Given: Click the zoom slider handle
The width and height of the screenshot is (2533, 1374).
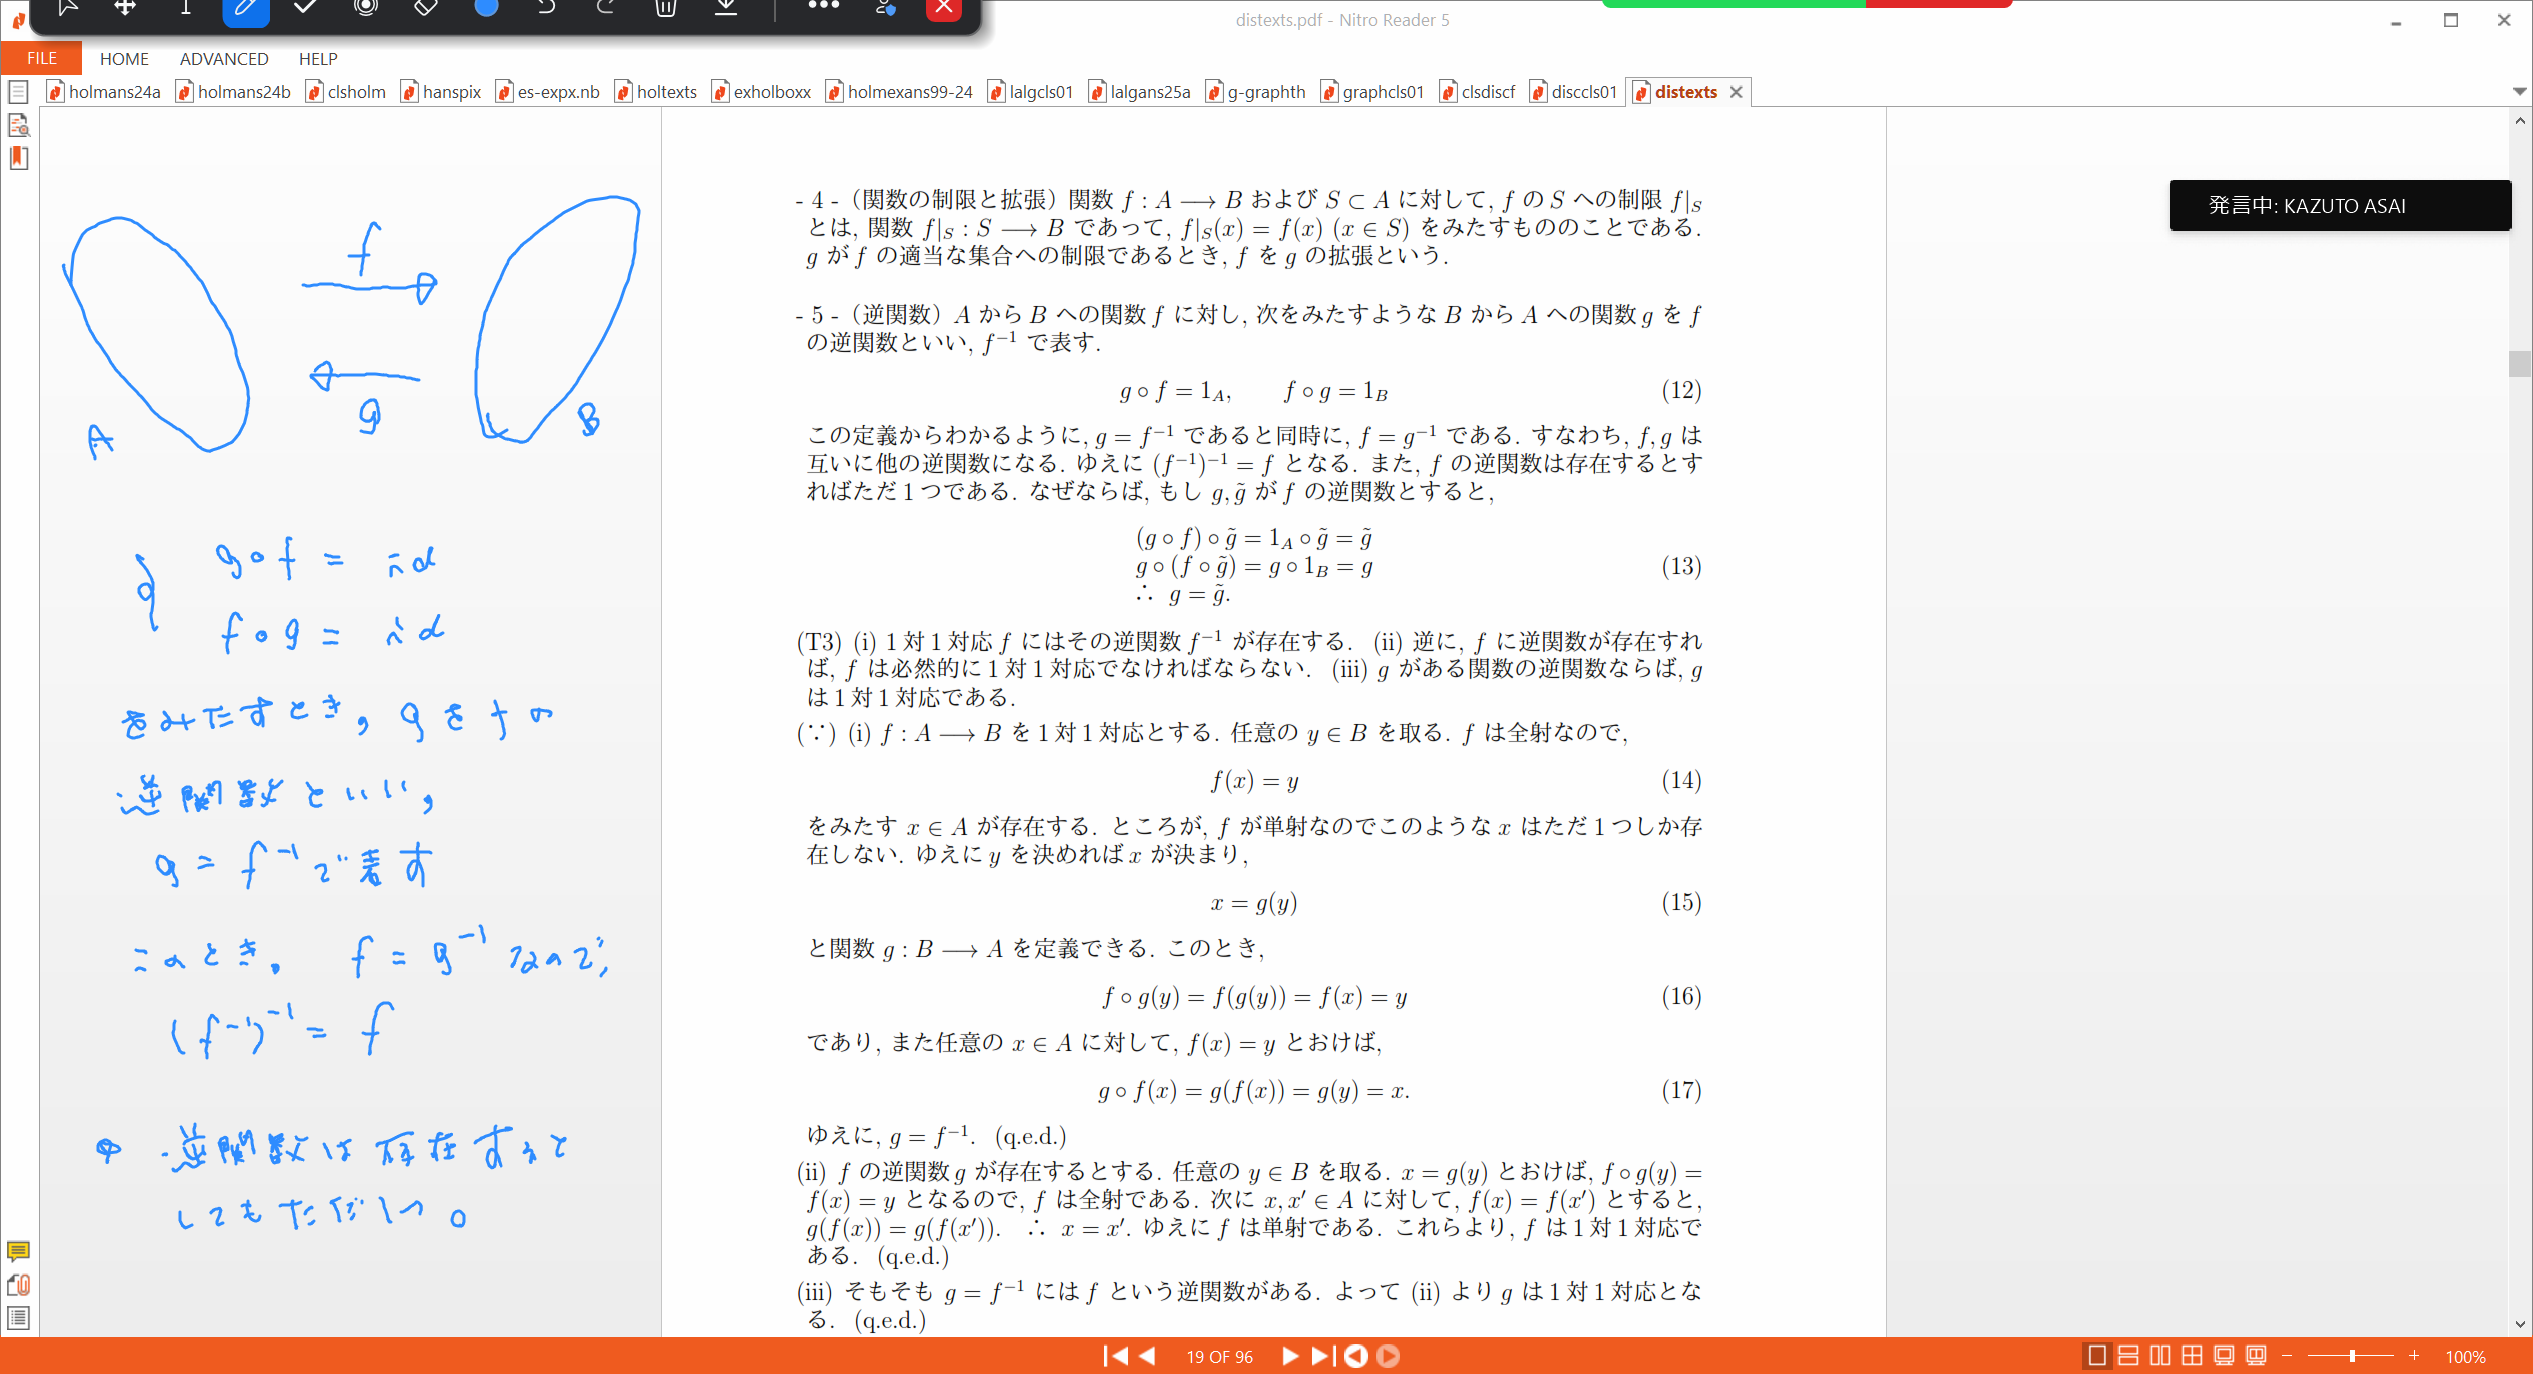Looking at the screenshot, I should pyautogui.click(x=2352, y=1356).
